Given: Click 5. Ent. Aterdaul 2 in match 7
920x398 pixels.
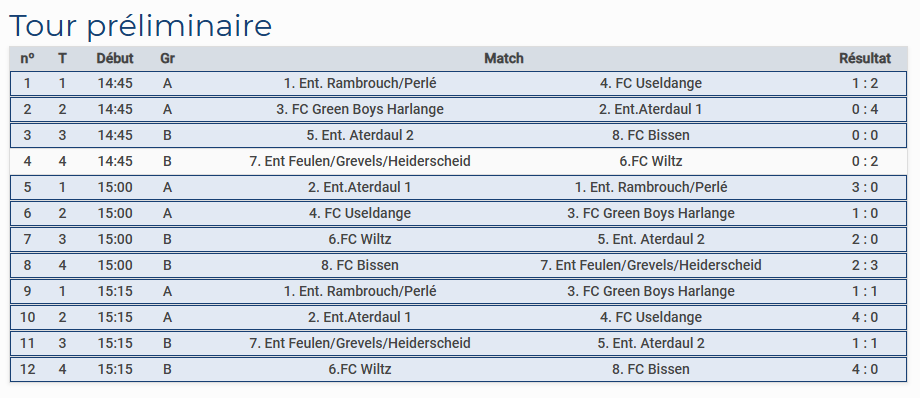Looking at the screenshot, I should 651,239.
